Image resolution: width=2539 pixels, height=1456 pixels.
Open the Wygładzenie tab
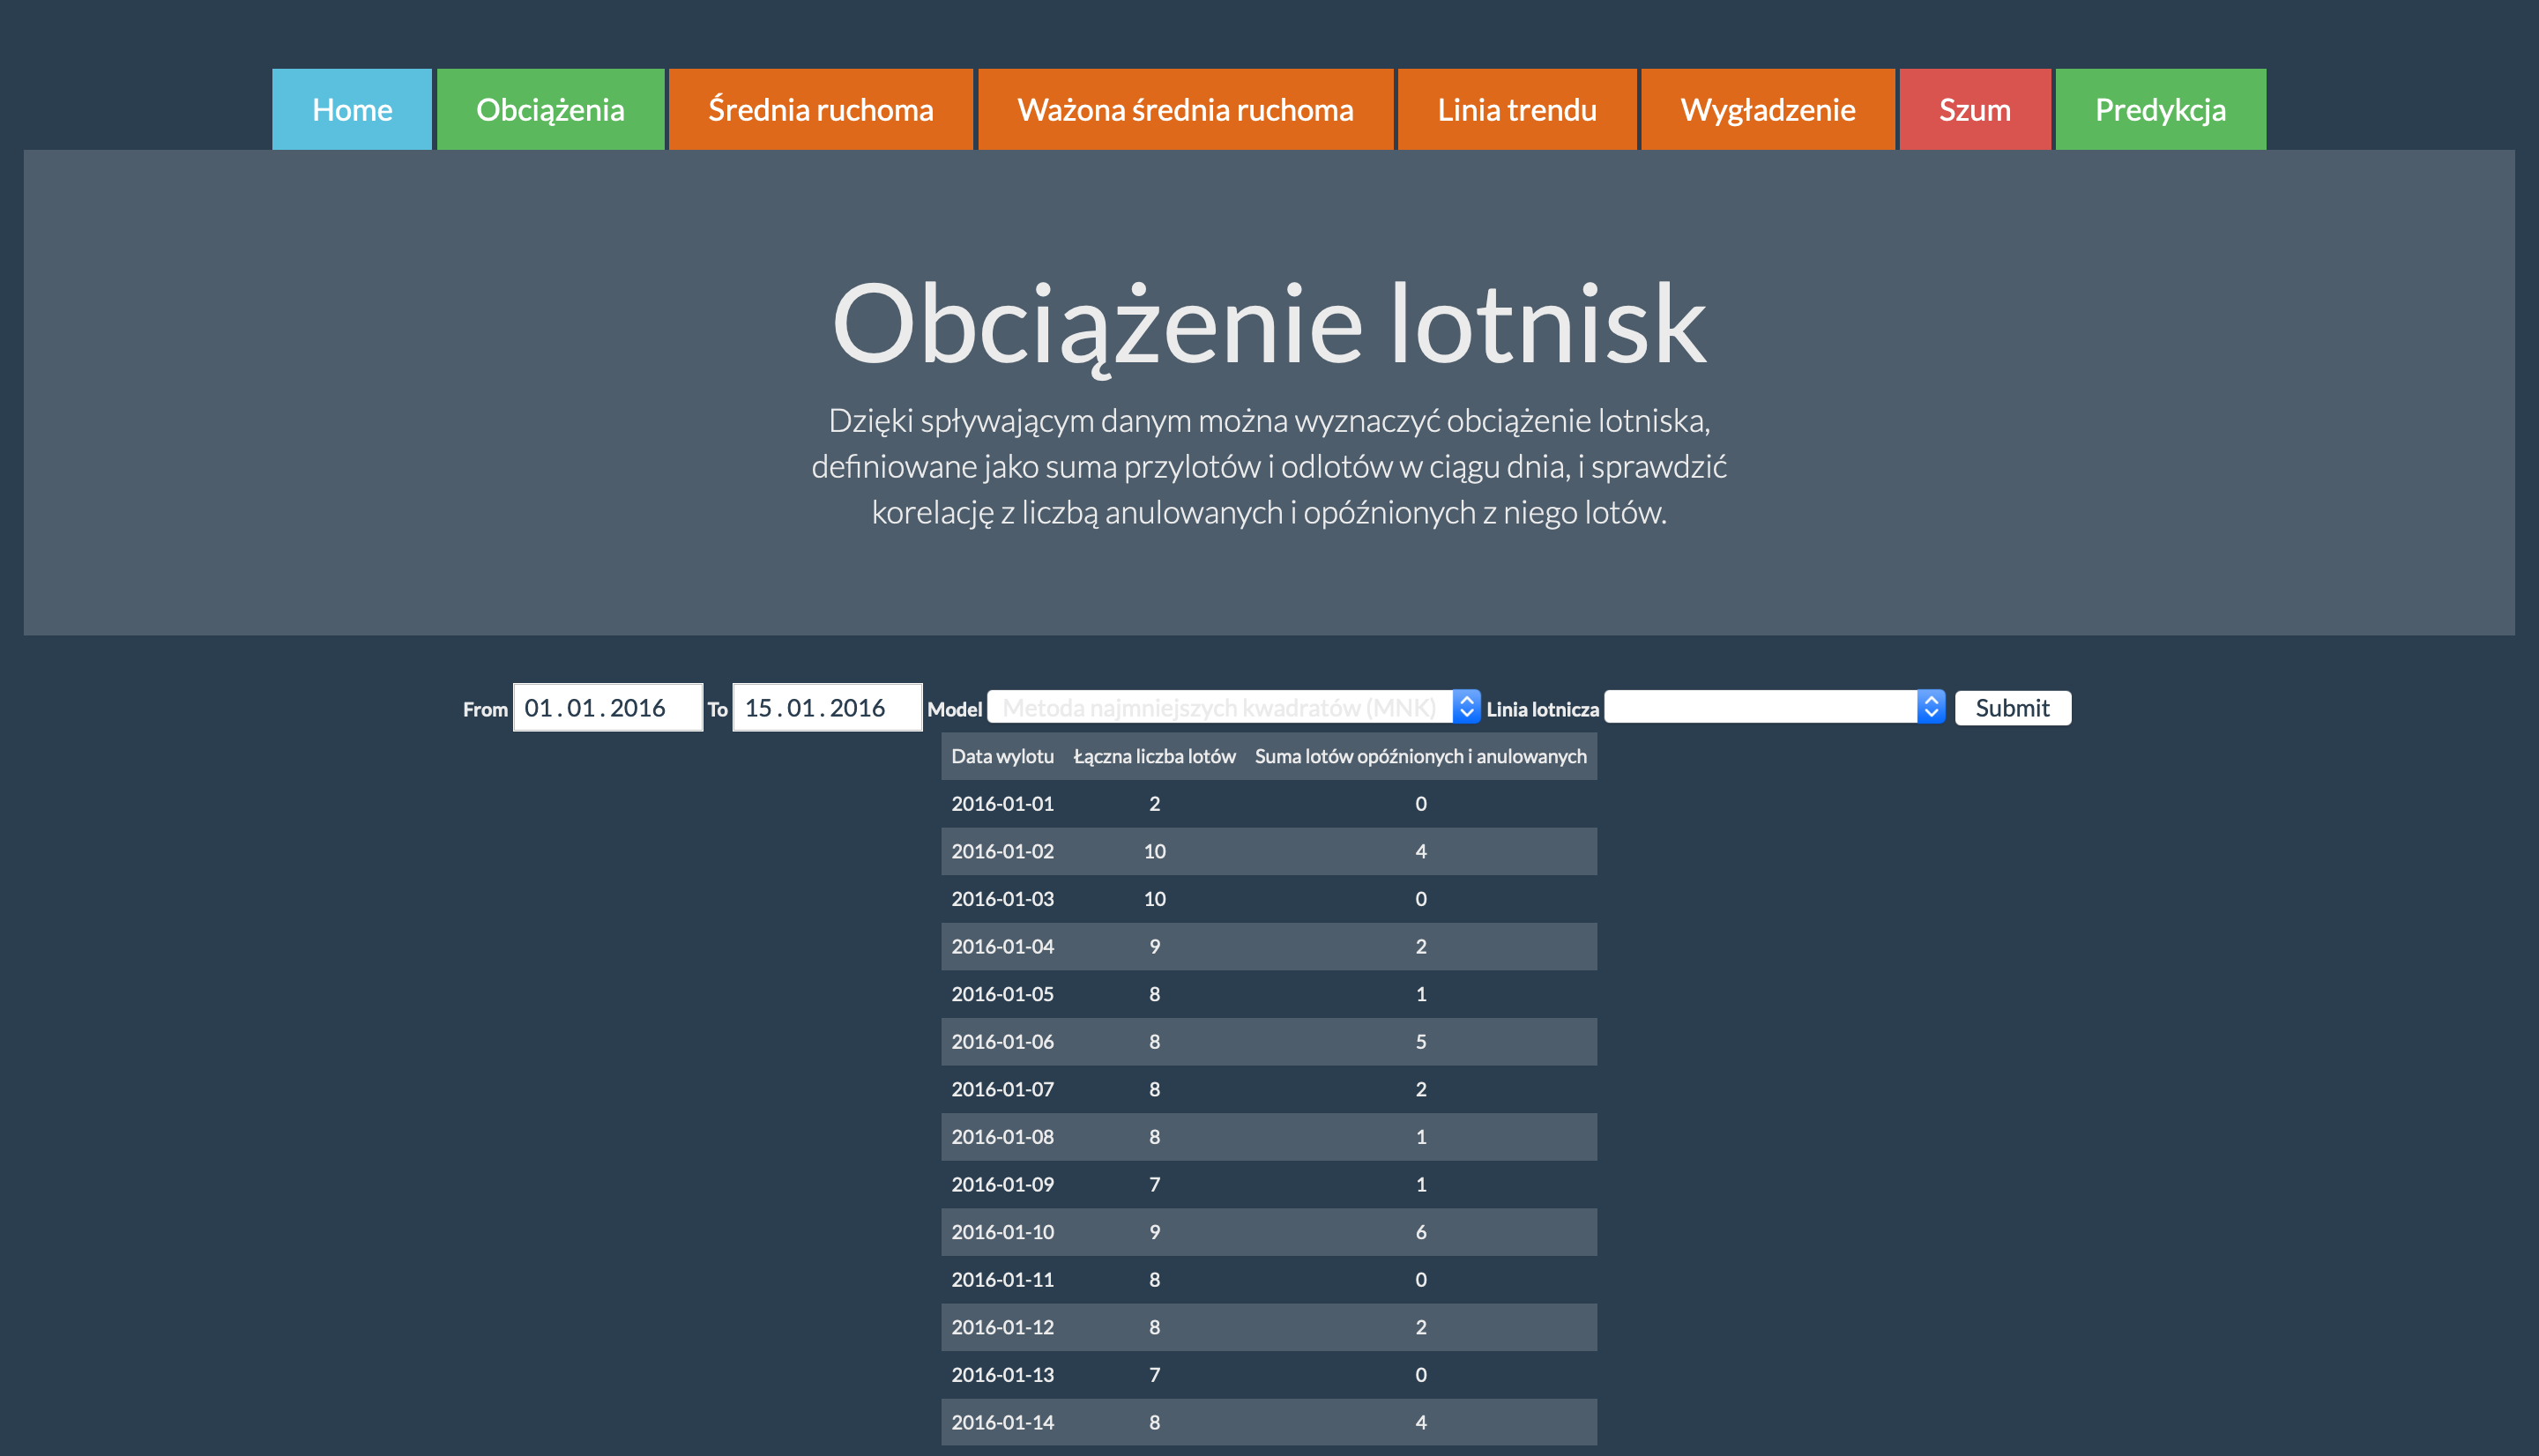tap(1767, 110)
